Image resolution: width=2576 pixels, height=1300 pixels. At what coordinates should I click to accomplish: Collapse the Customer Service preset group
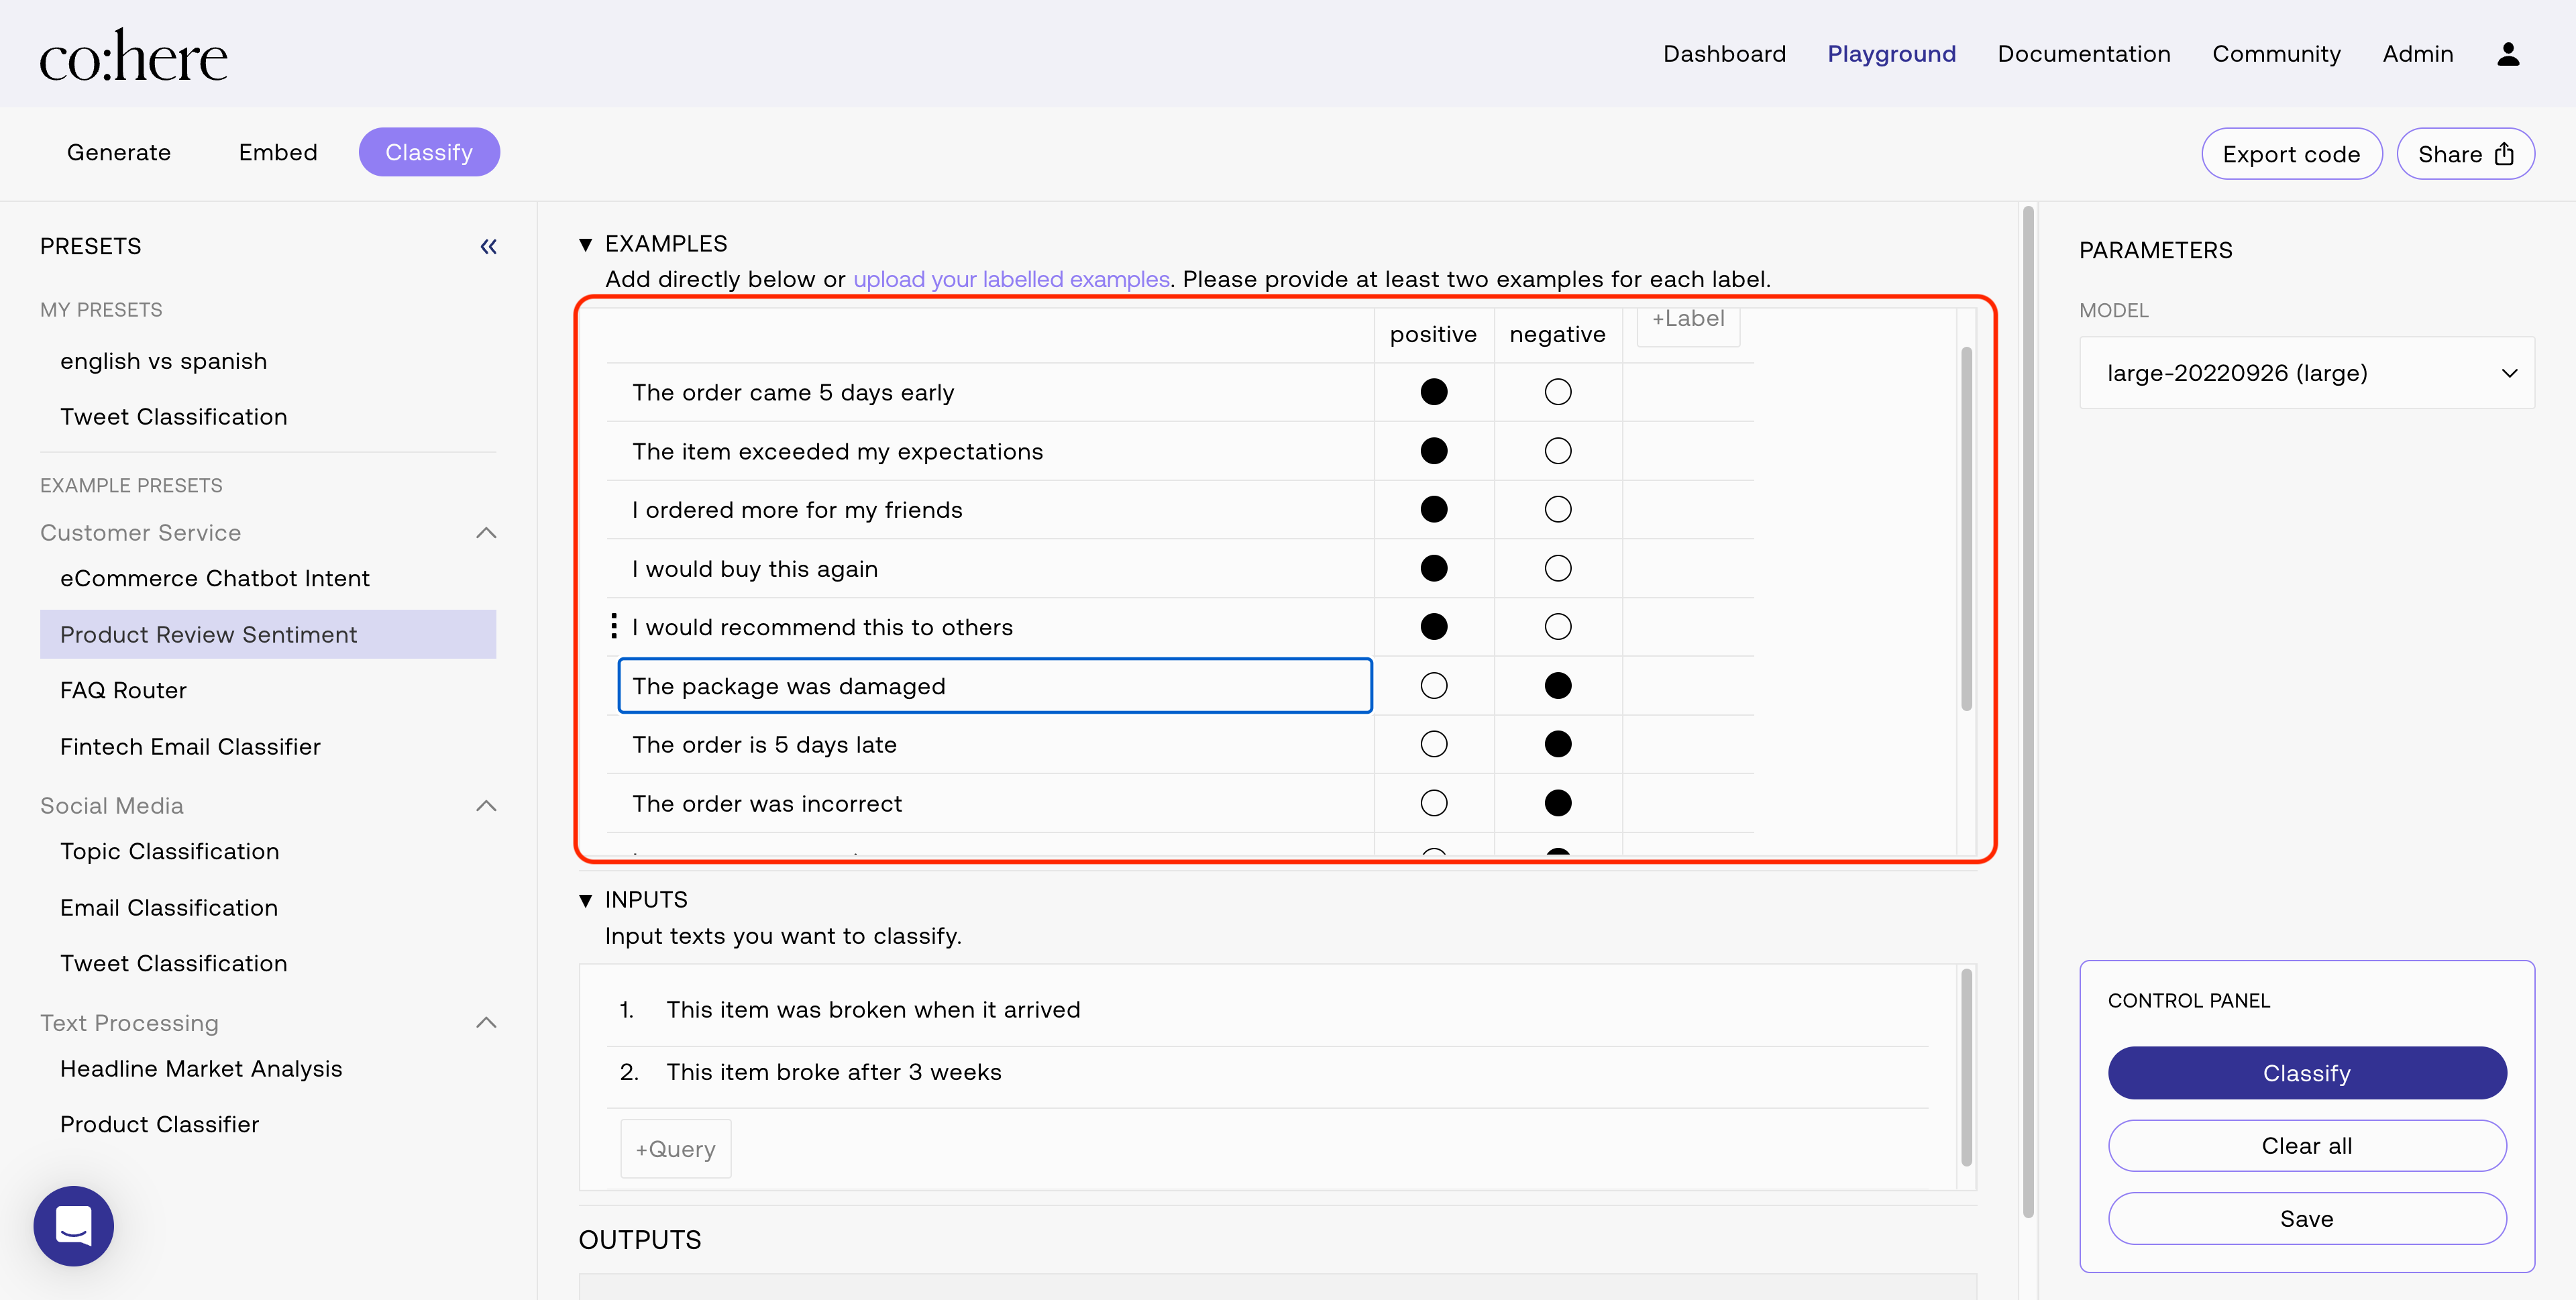[486, 533]
